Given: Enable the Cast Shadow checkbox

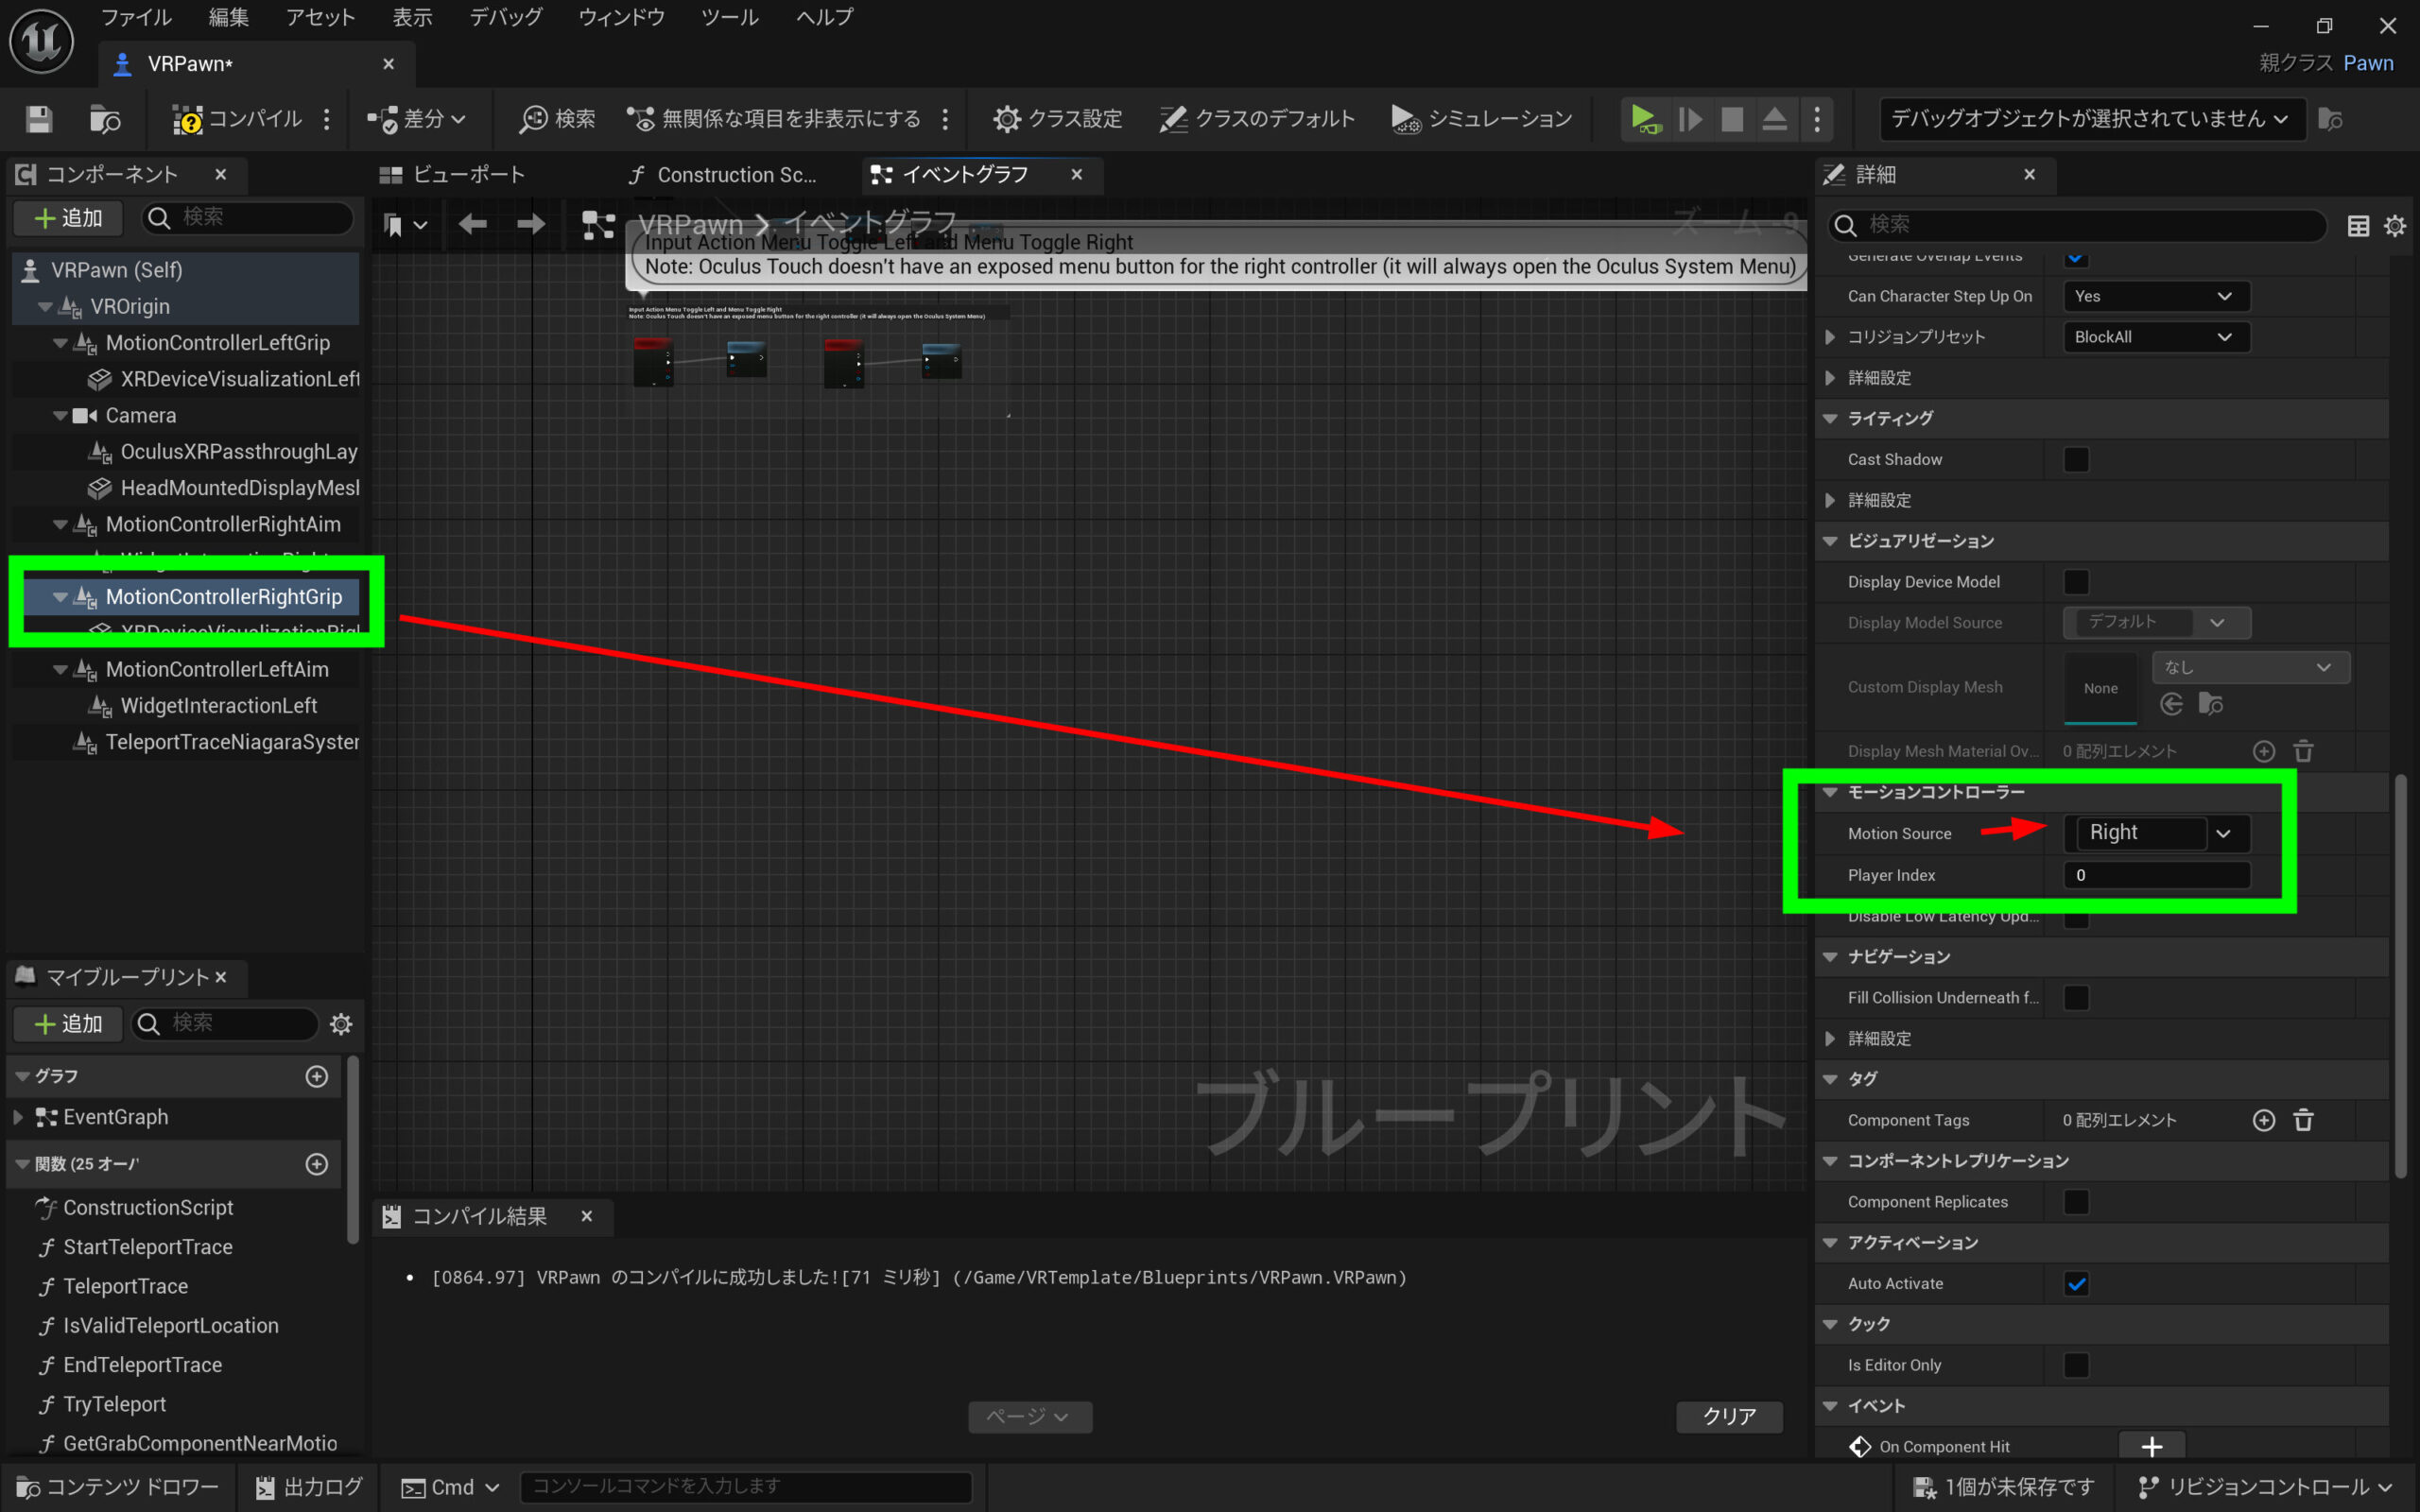Looking at the screenshot, I should click(x=2076, y=459).
